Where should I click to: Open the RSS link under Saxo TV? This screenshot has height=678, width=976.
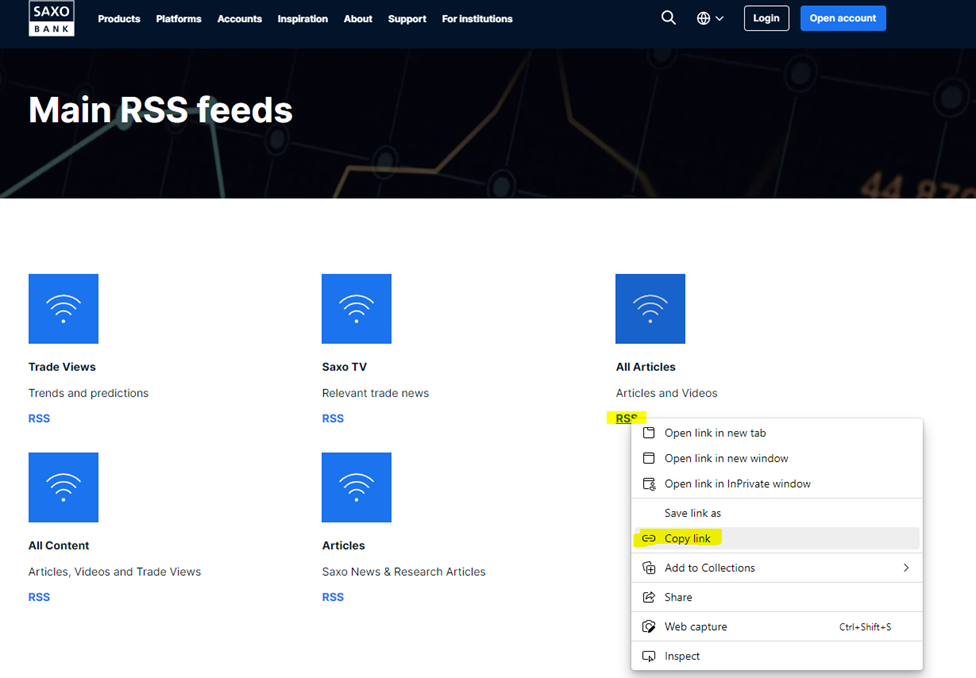333,419
